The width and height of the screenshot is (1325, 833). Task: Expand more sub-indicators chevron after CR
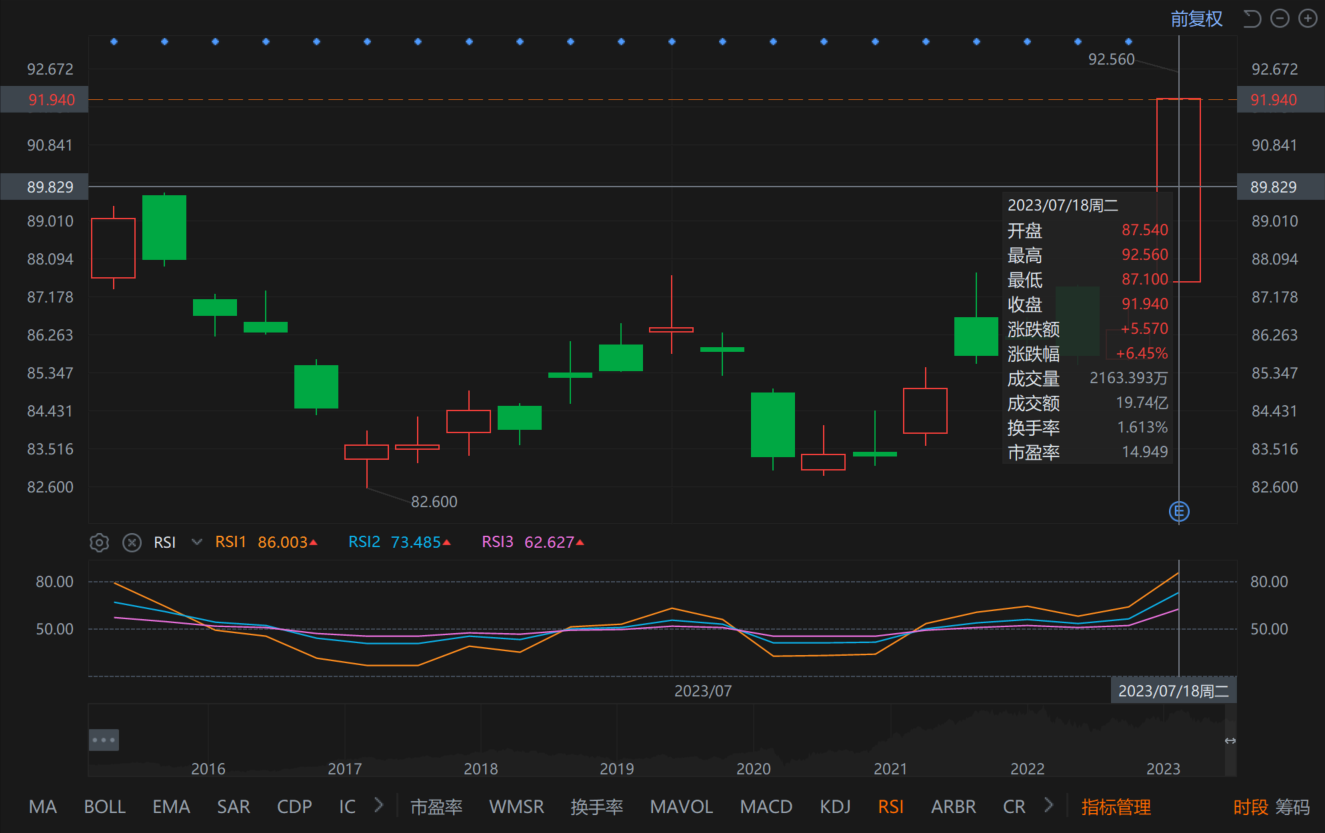coord(1048,805)
